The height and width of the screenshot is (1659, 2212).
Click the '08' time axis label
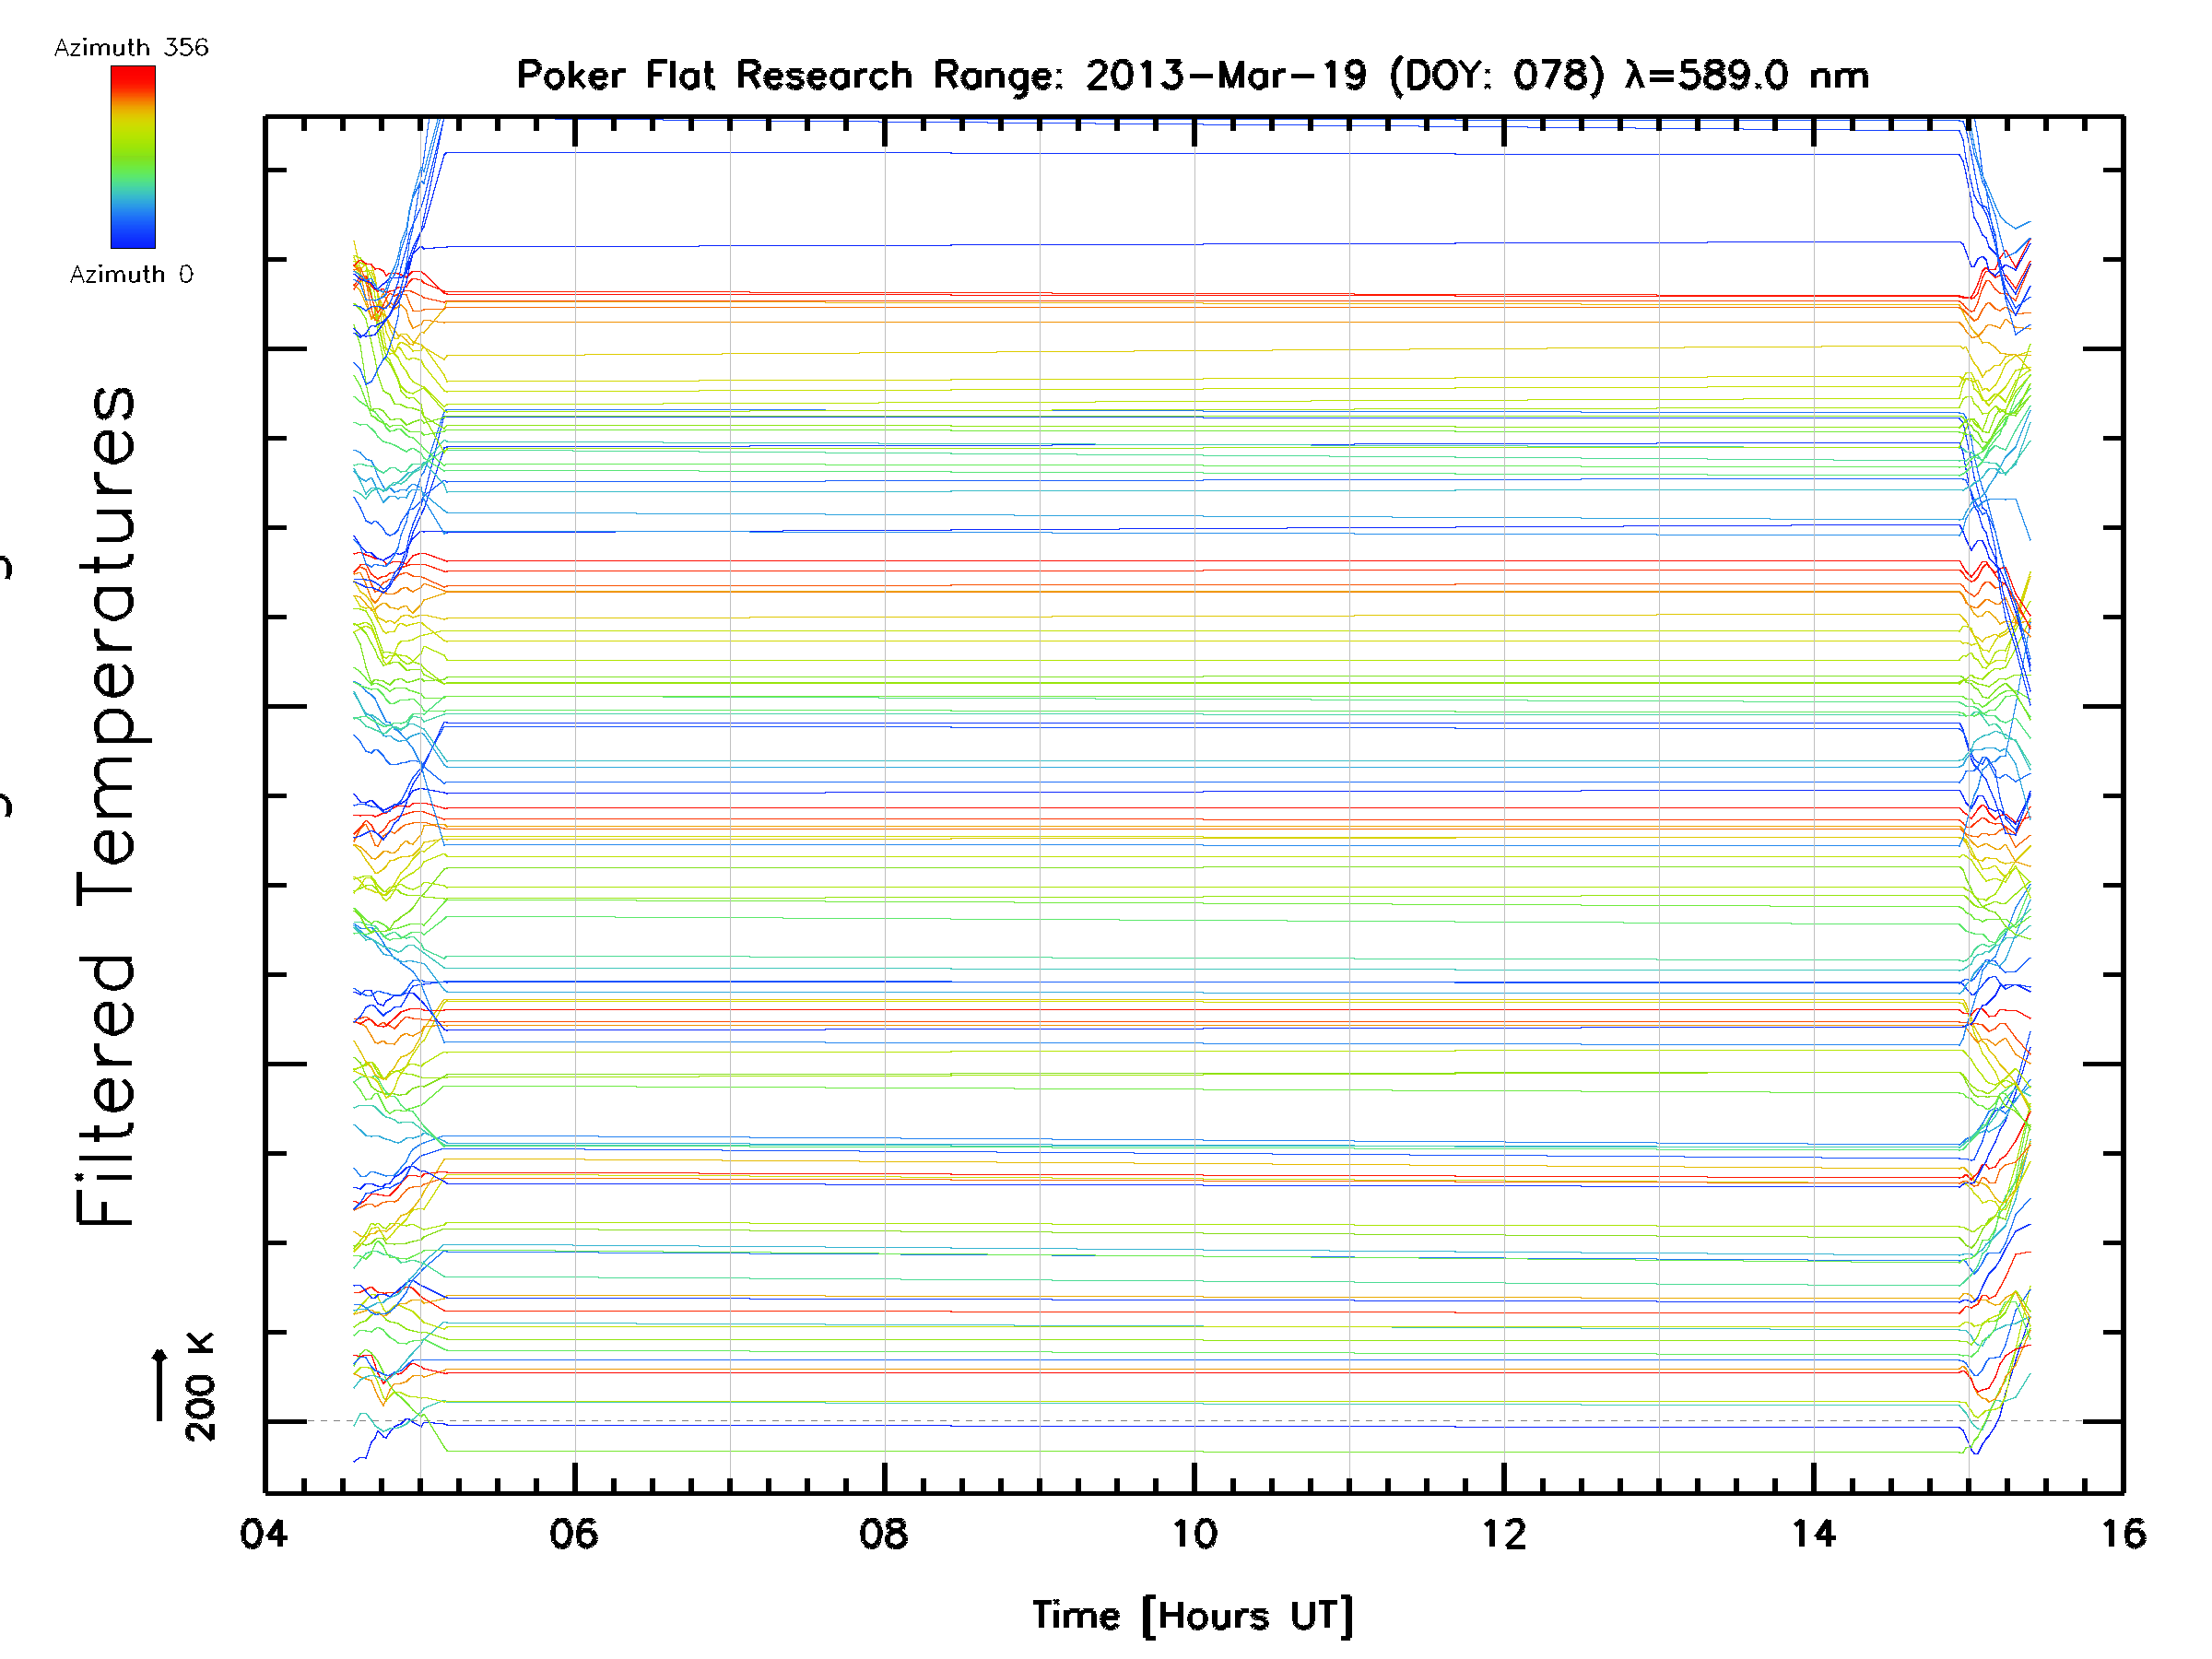pos(884,1534)
